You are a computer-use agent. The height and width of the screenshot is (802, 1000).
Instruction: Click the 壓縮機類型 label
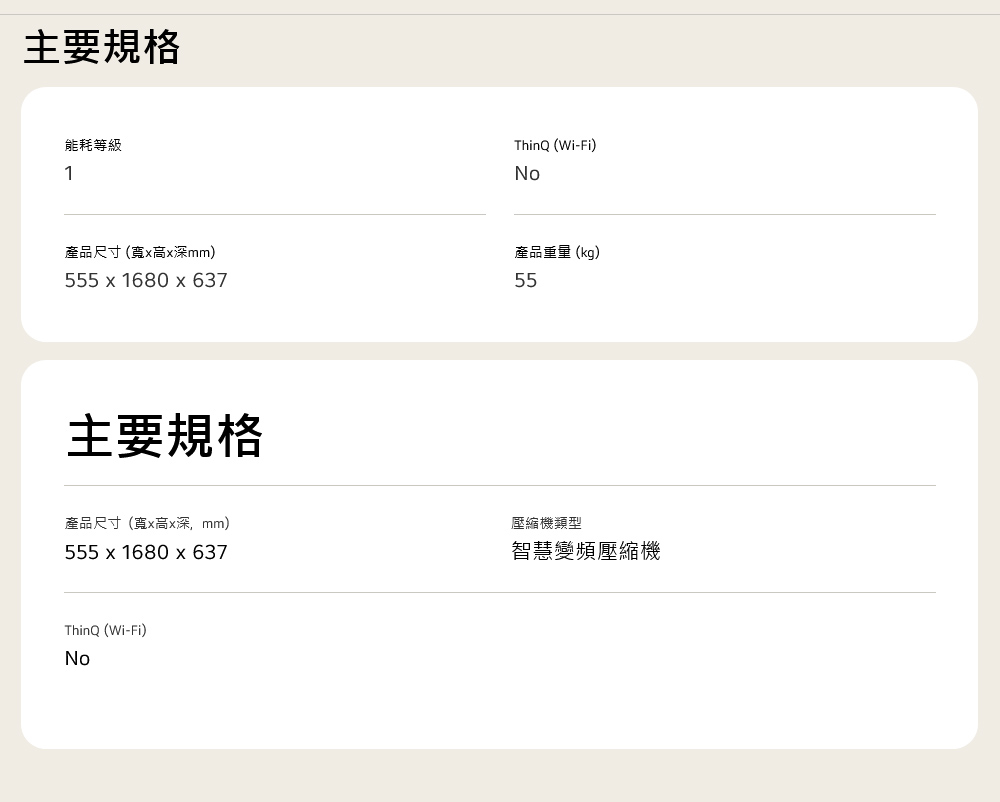[546, 523]
